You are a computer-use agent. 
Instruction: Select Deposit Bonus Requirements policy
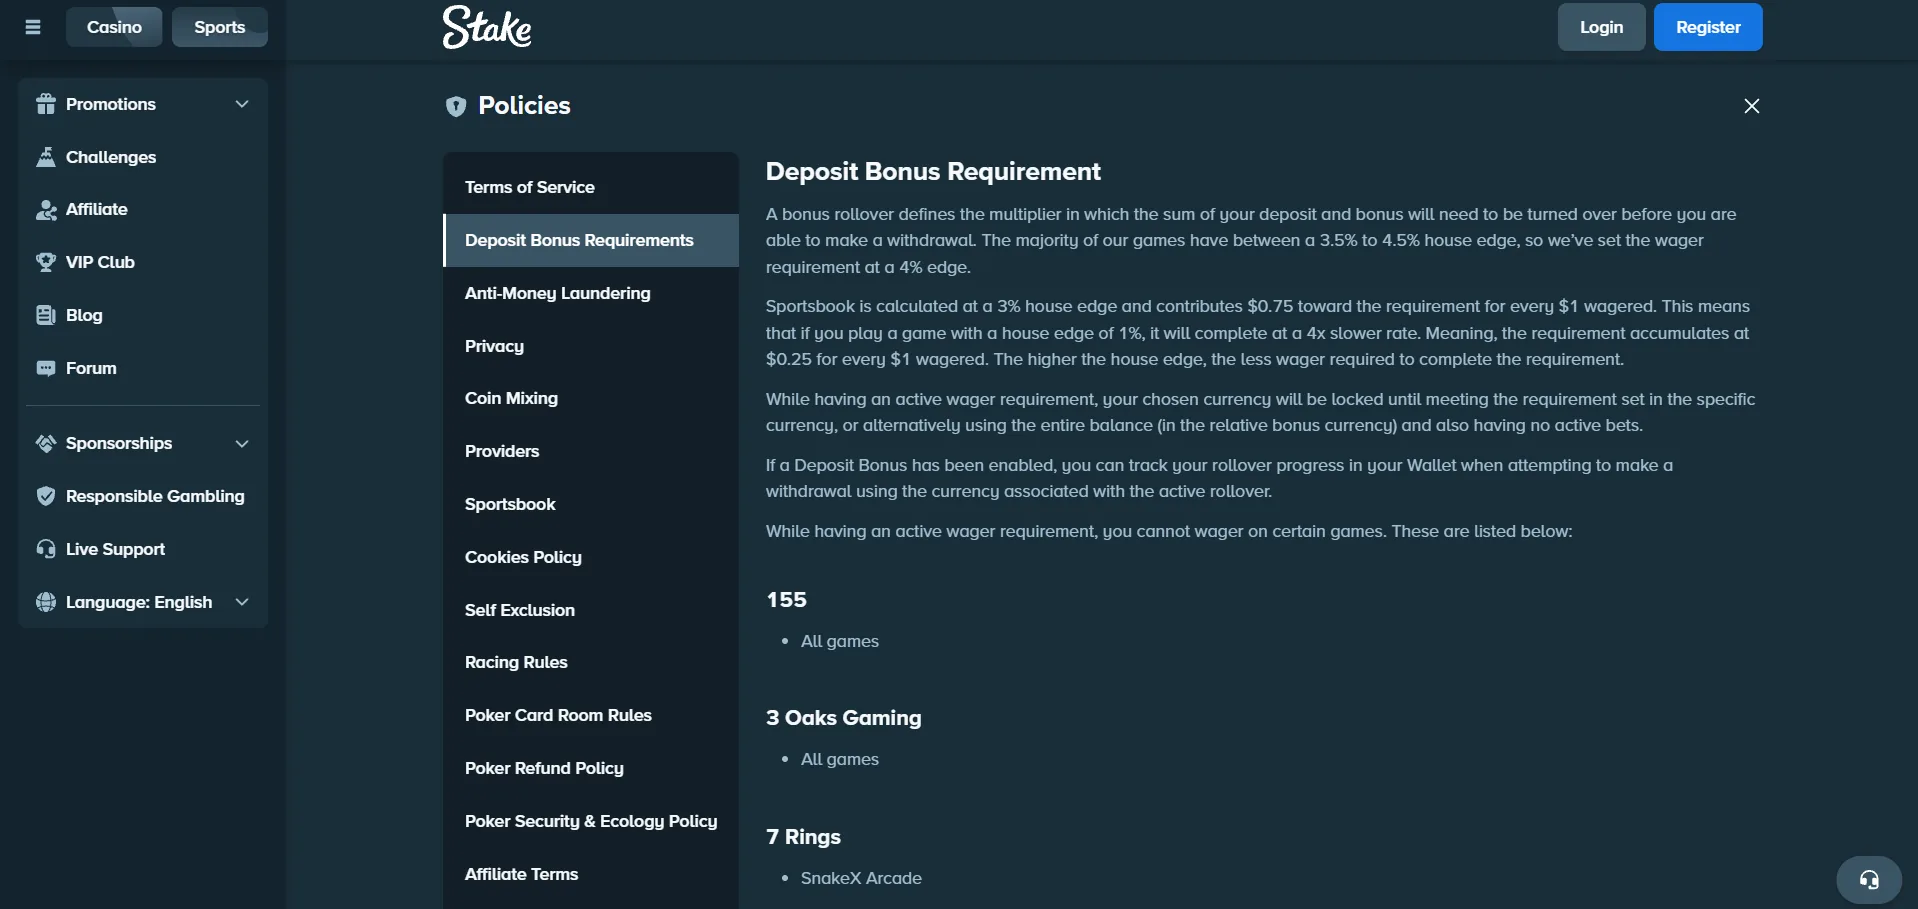pyautogui.click(x=591, y=240)
